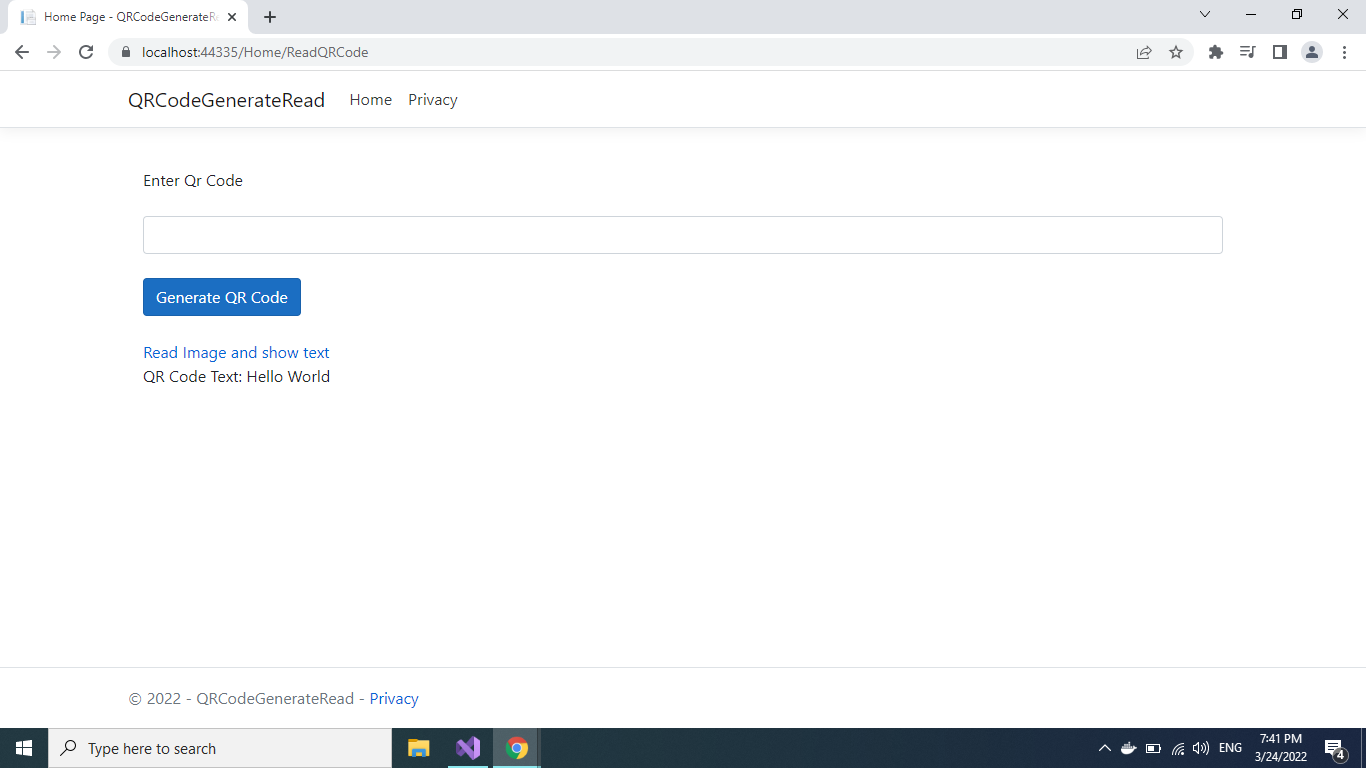The height and width of the screenshot is (768, 1366).
Task: Open Chrome three-dot menu
Action: click(1344, 52)
